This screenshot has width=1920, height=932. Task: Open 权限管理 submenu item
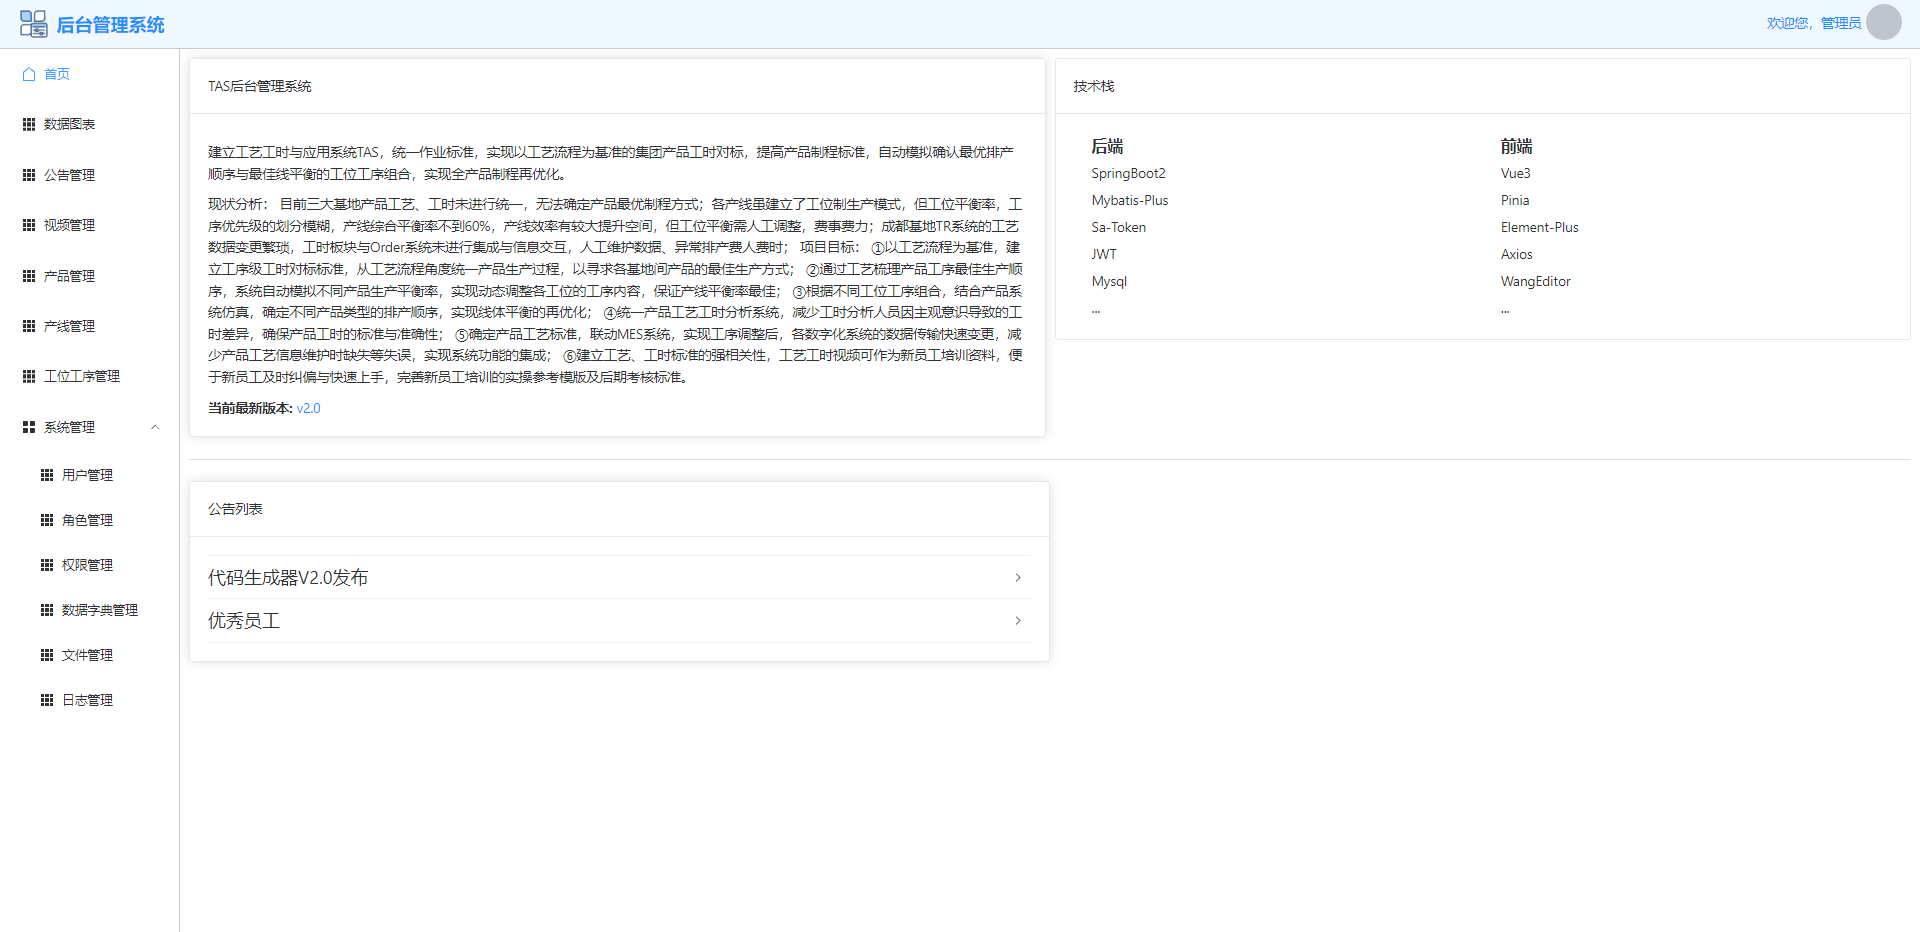(x=87, y=565)
